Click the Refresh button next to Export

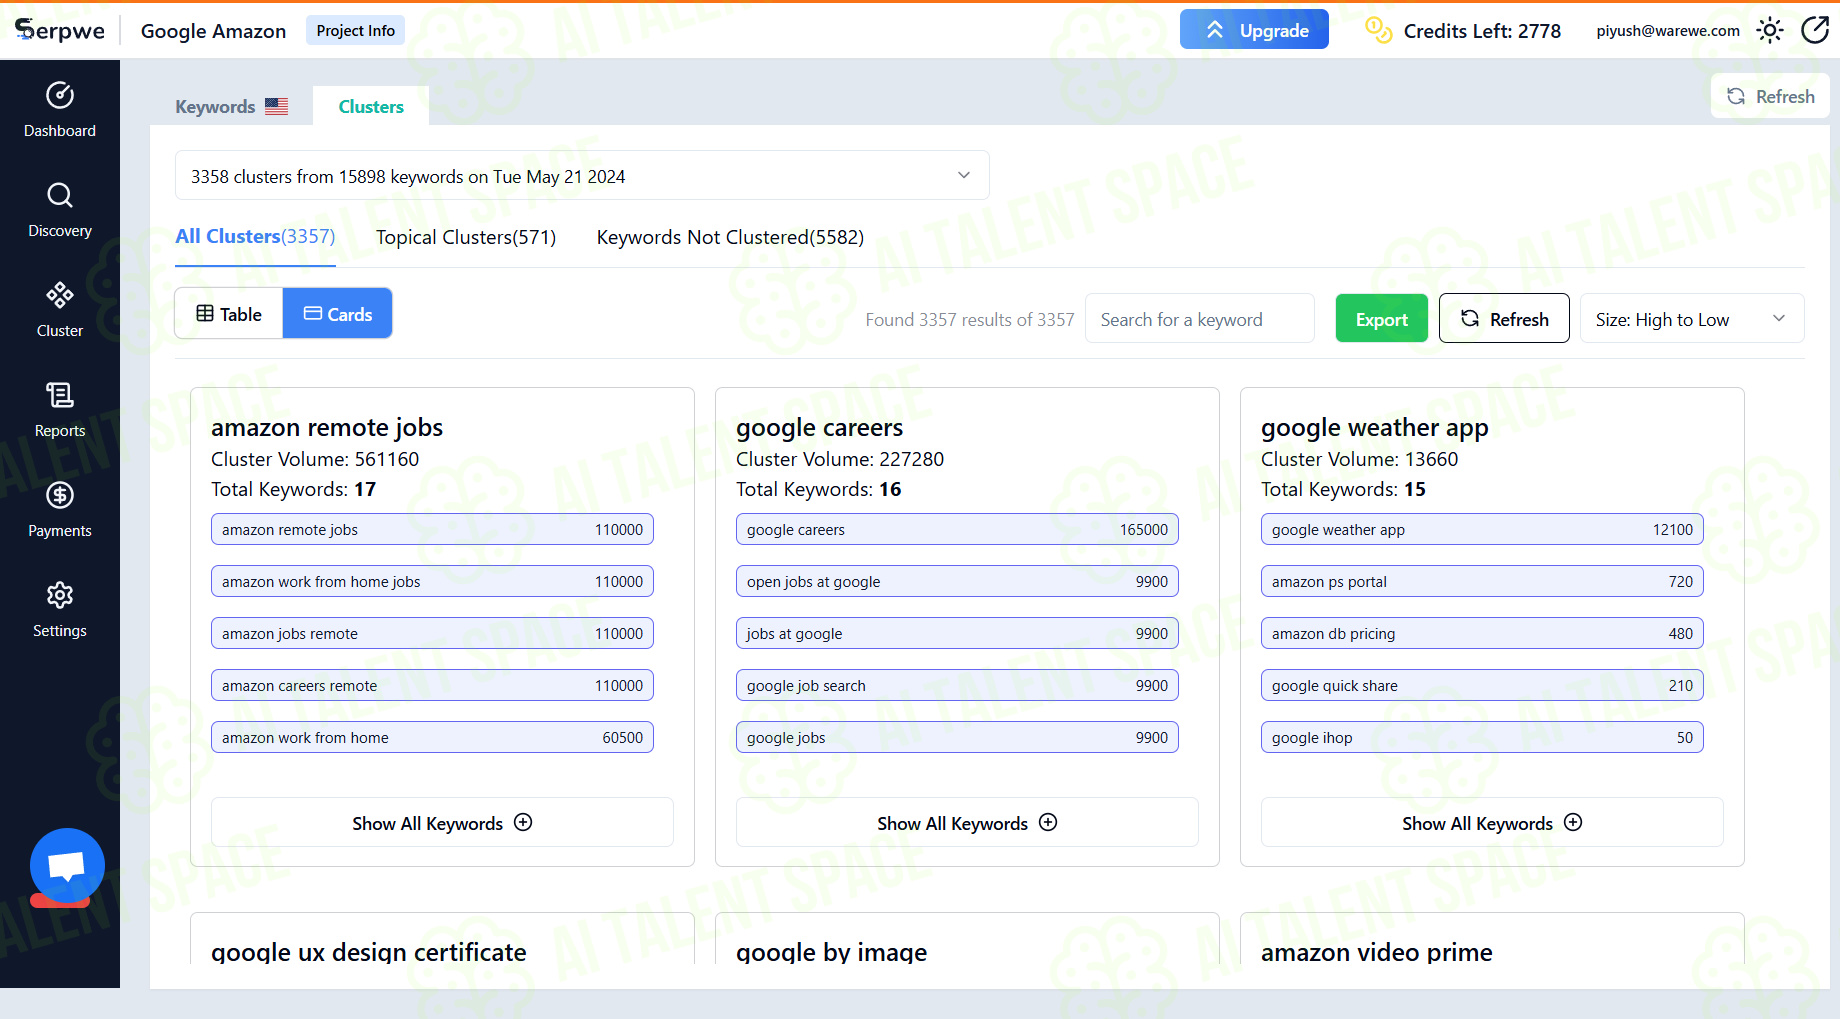pos(1504,319)
